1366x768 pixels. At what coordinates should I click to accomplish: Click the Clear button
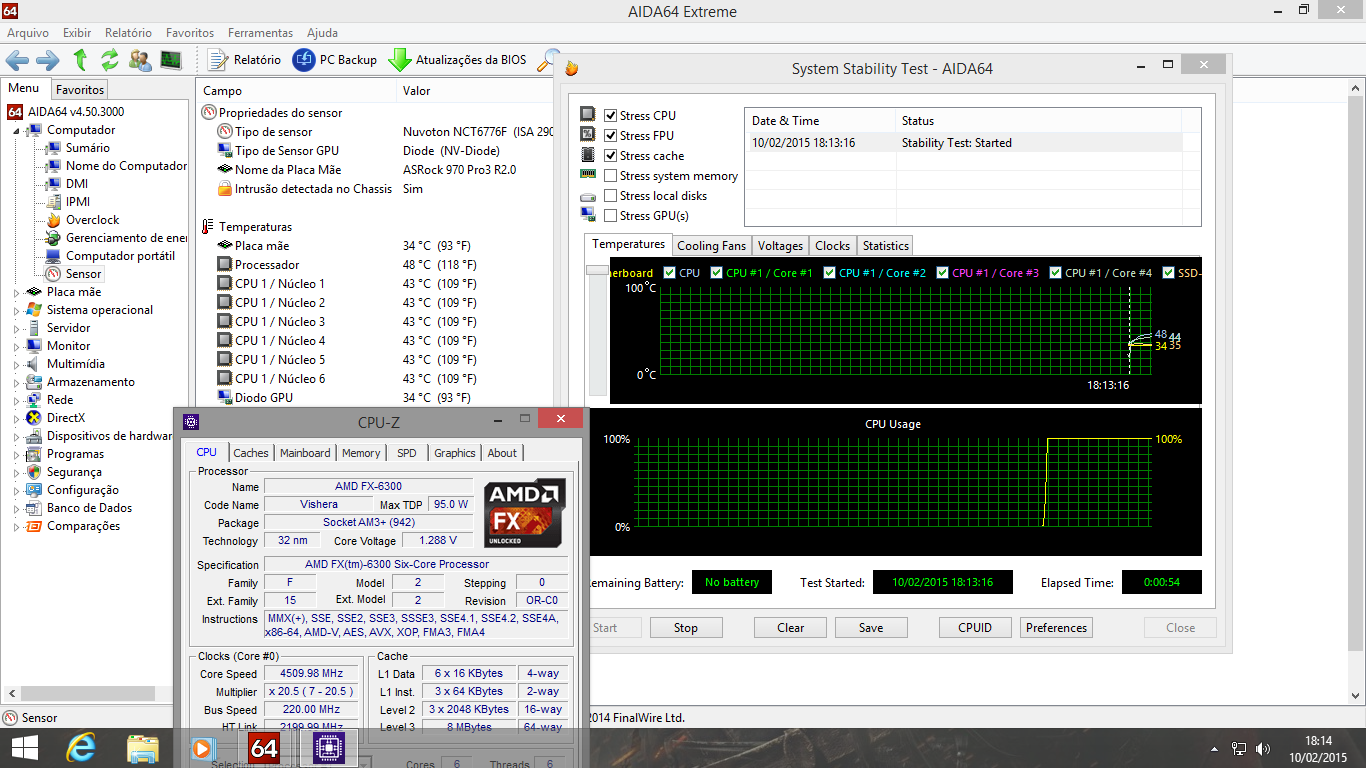click(x=791, y=628)
